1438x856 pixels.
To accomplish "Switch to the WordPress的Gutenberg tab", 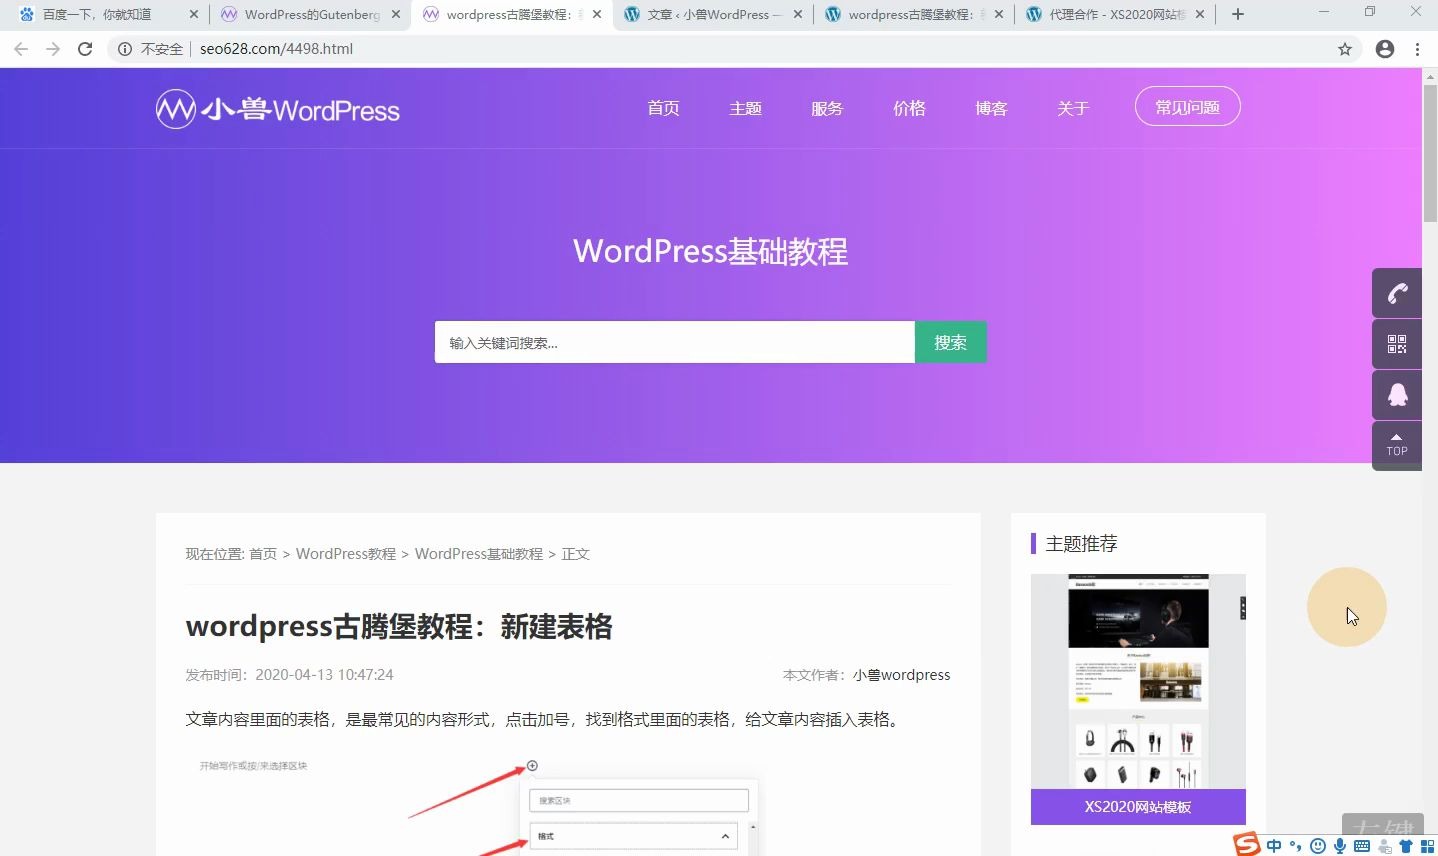I will pos(312,14).
